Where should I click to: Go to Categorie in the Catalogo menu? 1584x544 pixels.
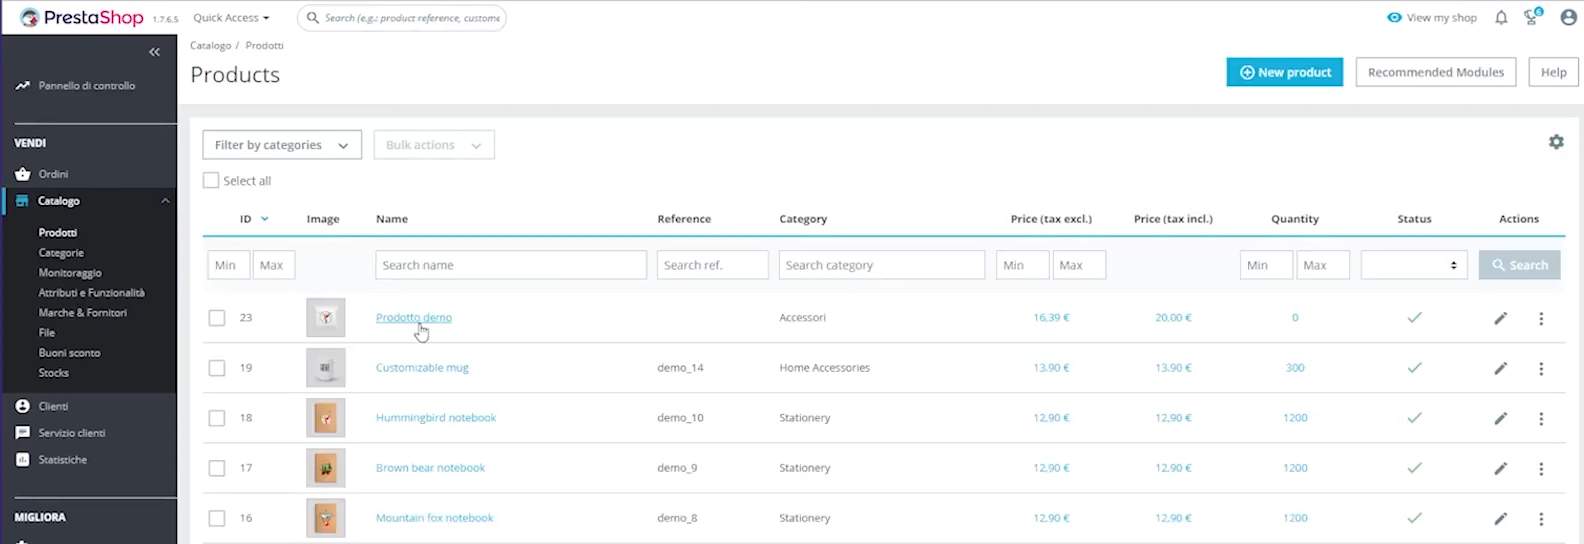point(61,253)
